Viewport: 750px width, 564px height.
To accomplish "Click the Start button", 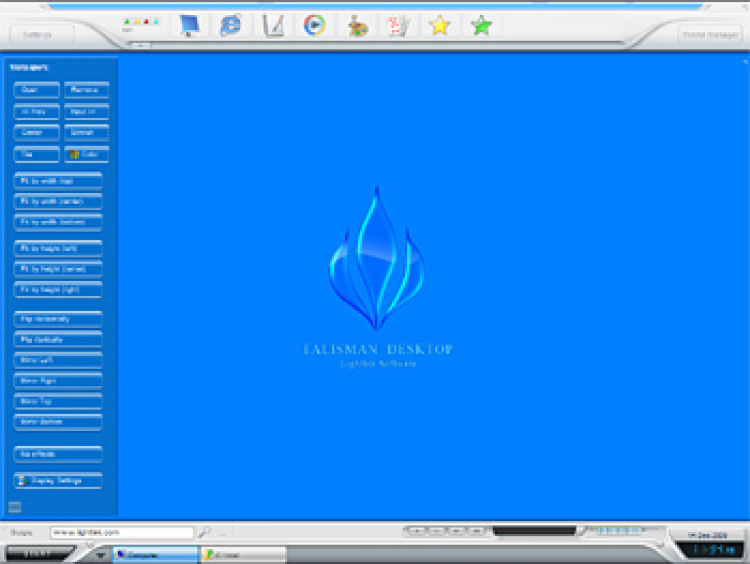I will [37, 554].
